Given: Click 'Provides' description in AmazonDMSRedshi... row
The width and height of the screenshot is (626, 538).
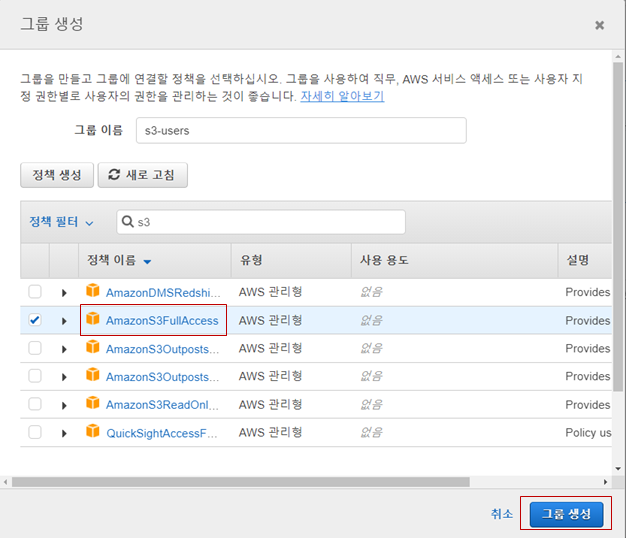Looking at the screenshot, I should (x=588, y=292).
